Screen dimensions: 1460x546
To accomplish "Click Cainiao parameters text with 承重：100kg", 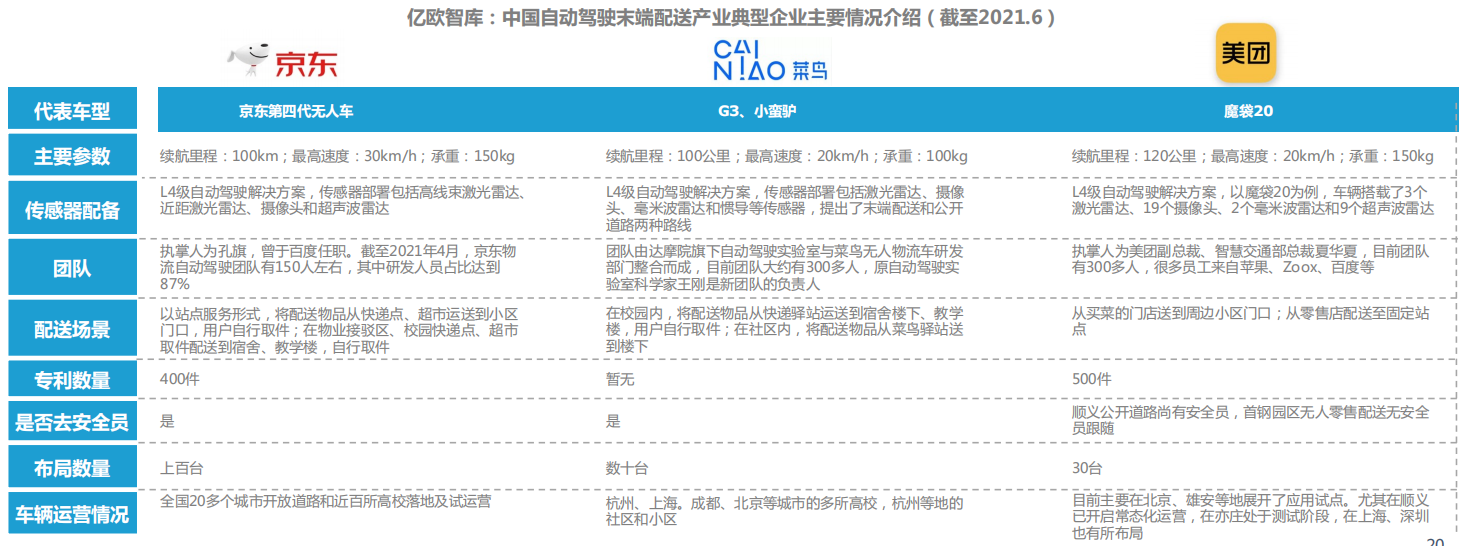I will [x=787, y=156].
